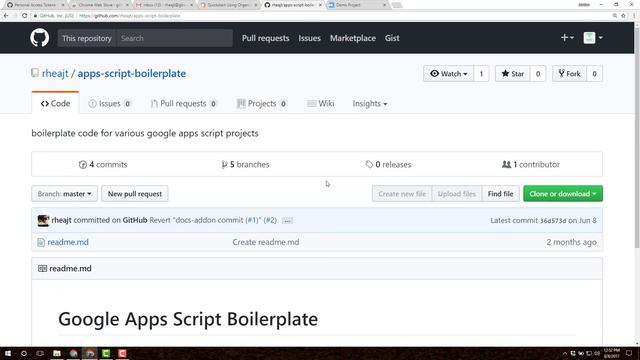Click the branch icon next to 5 branches
Image resolution: width=640 pixels, height=360 pixels.
point(224,164)
